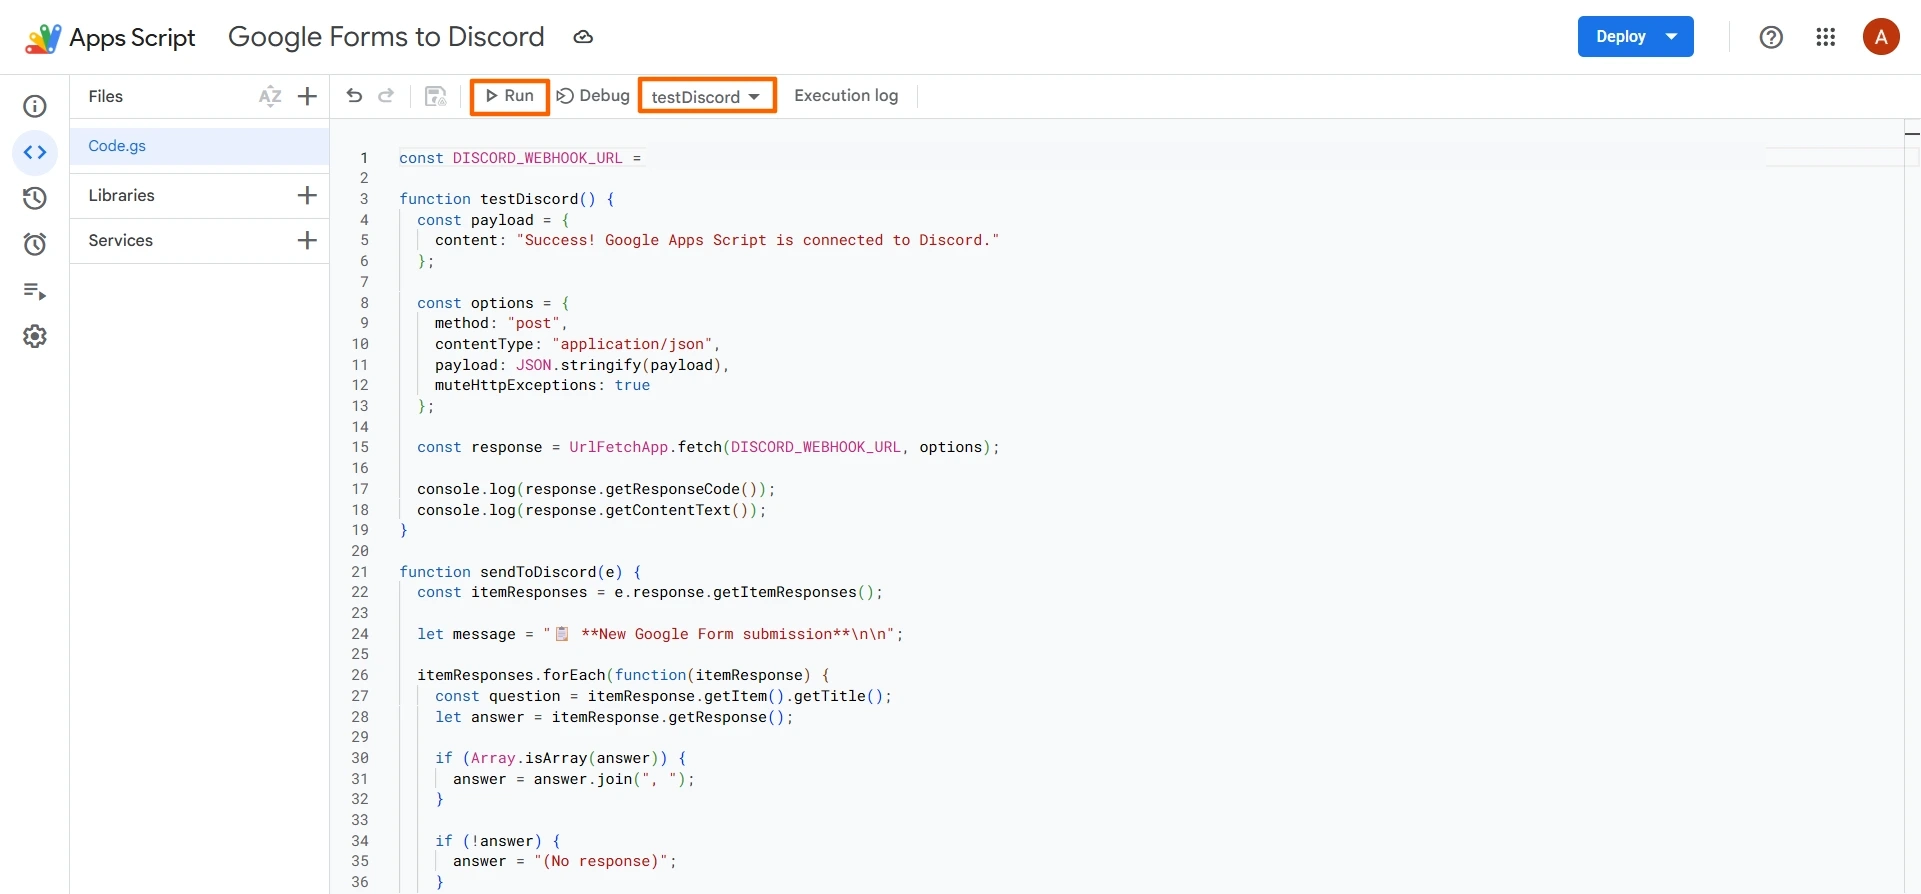Open the Triggers alarm clock icon
Screen dimensions: 1921x894
pyautogui.click(x=35, y=244)
